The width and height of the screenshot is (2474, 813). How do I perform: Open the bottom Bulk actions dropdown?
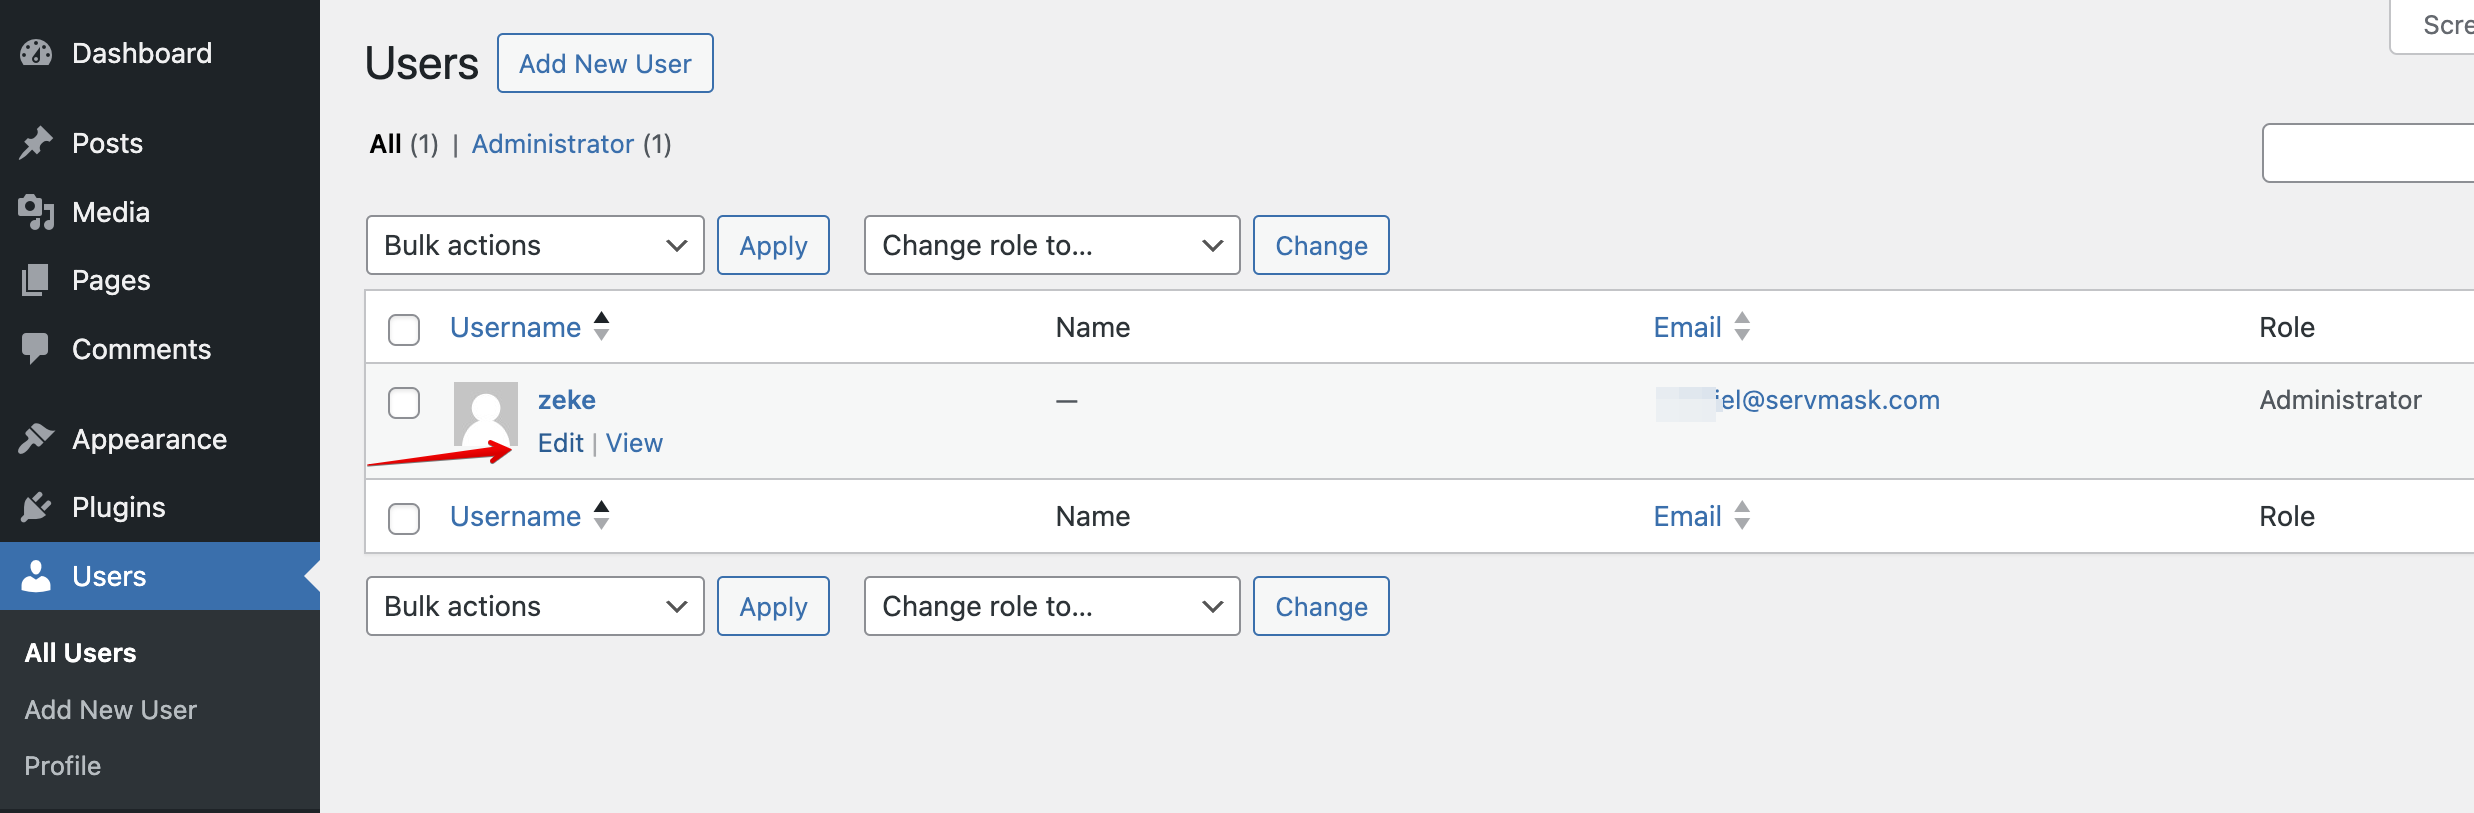click(x=535, y=606)
